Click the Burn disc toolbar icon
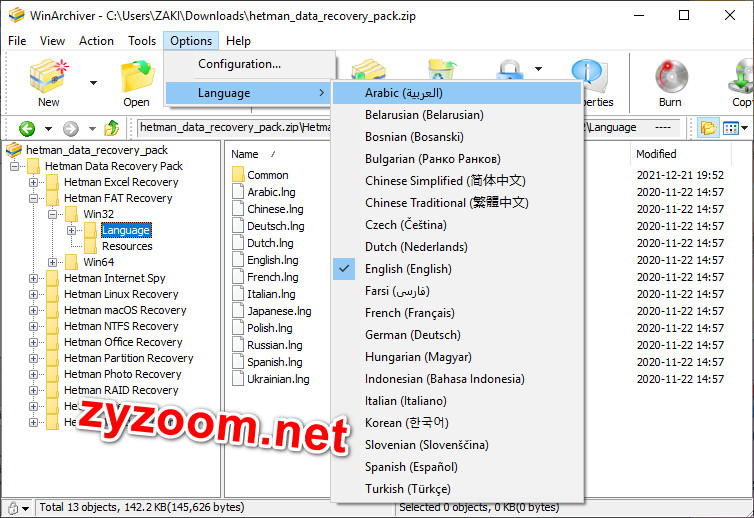754x518 pixels. pyautogui.click(x=671, y=76)
